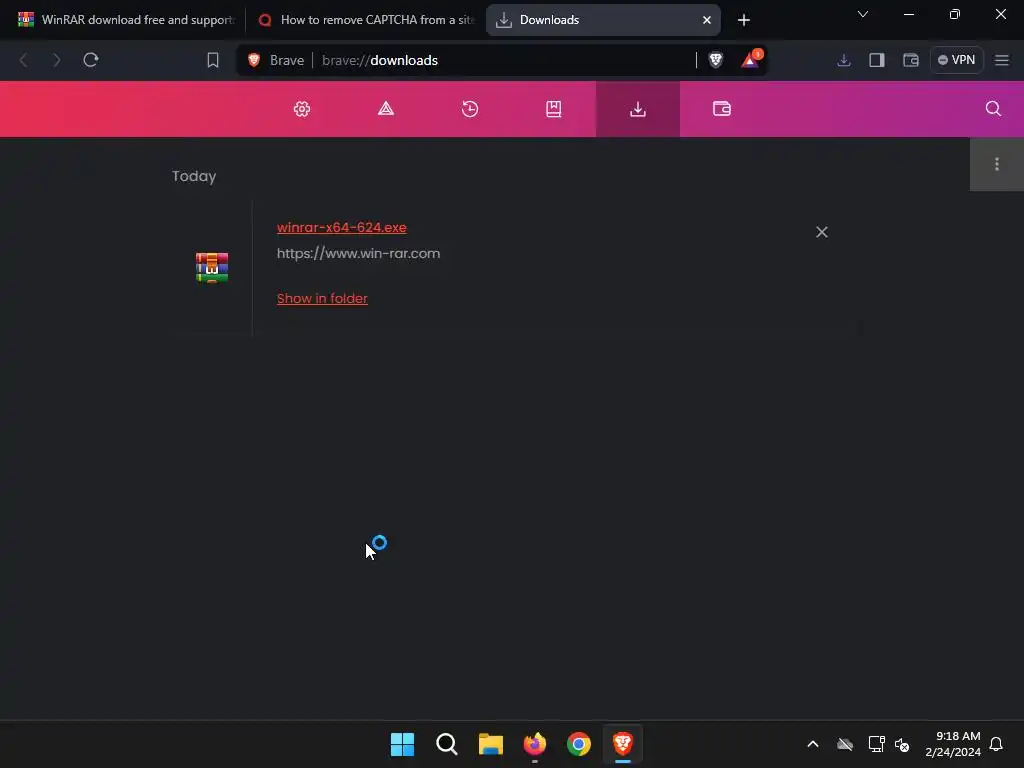This screenshot has height=768, width=1024.
Task: Open the three-dot downloads actions menu
Action: [x=997, y=164]
